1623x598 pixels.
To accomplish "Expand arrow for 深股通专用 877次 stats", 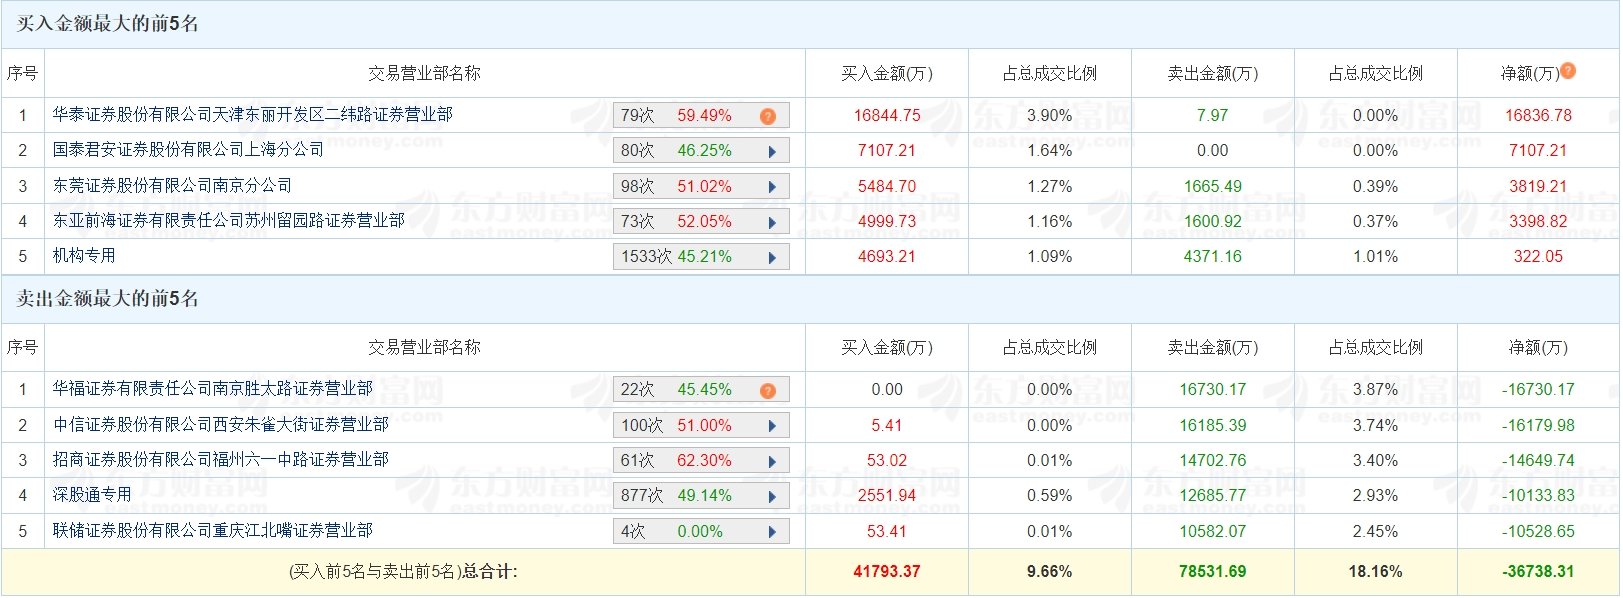I will pyautogui.click(x=772, y=496).
